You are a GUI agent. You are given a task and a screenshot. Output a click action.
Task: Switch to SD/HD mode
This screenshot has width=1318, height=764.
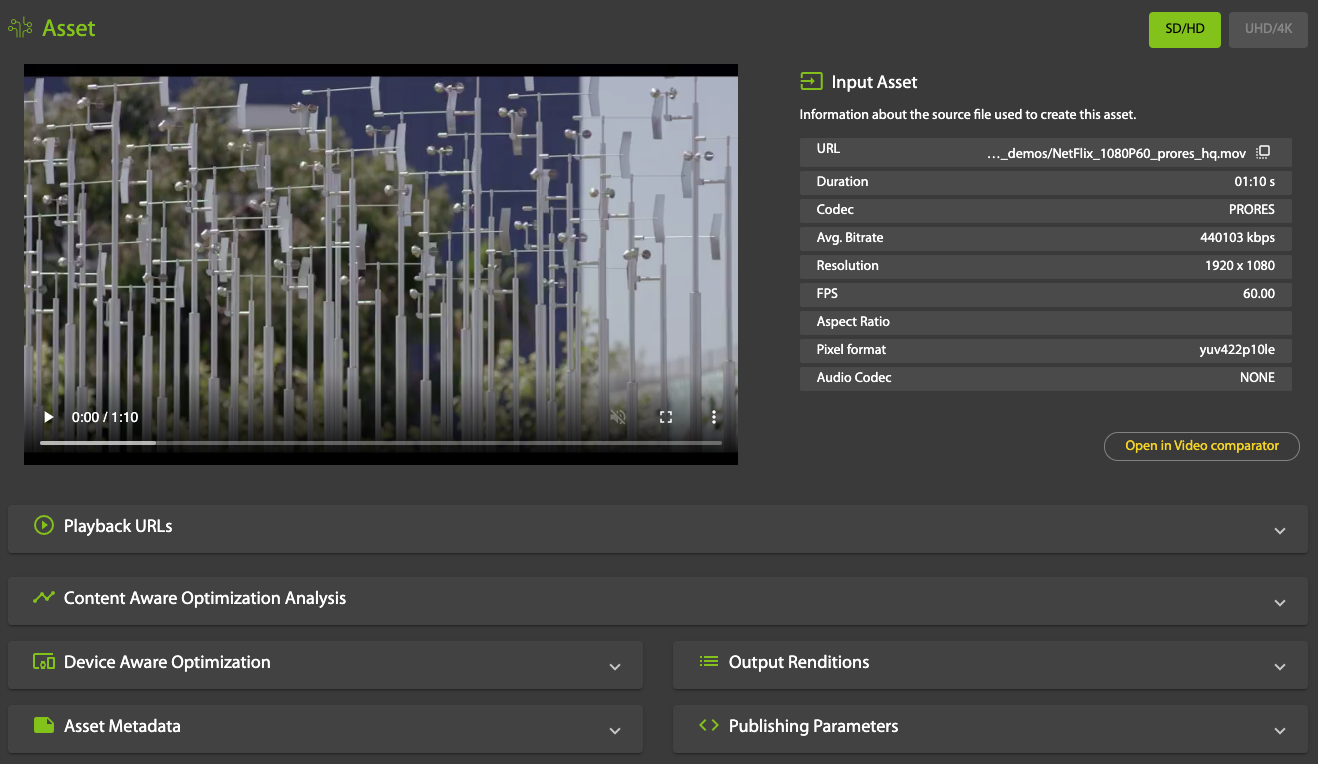tap(1184, 29)
